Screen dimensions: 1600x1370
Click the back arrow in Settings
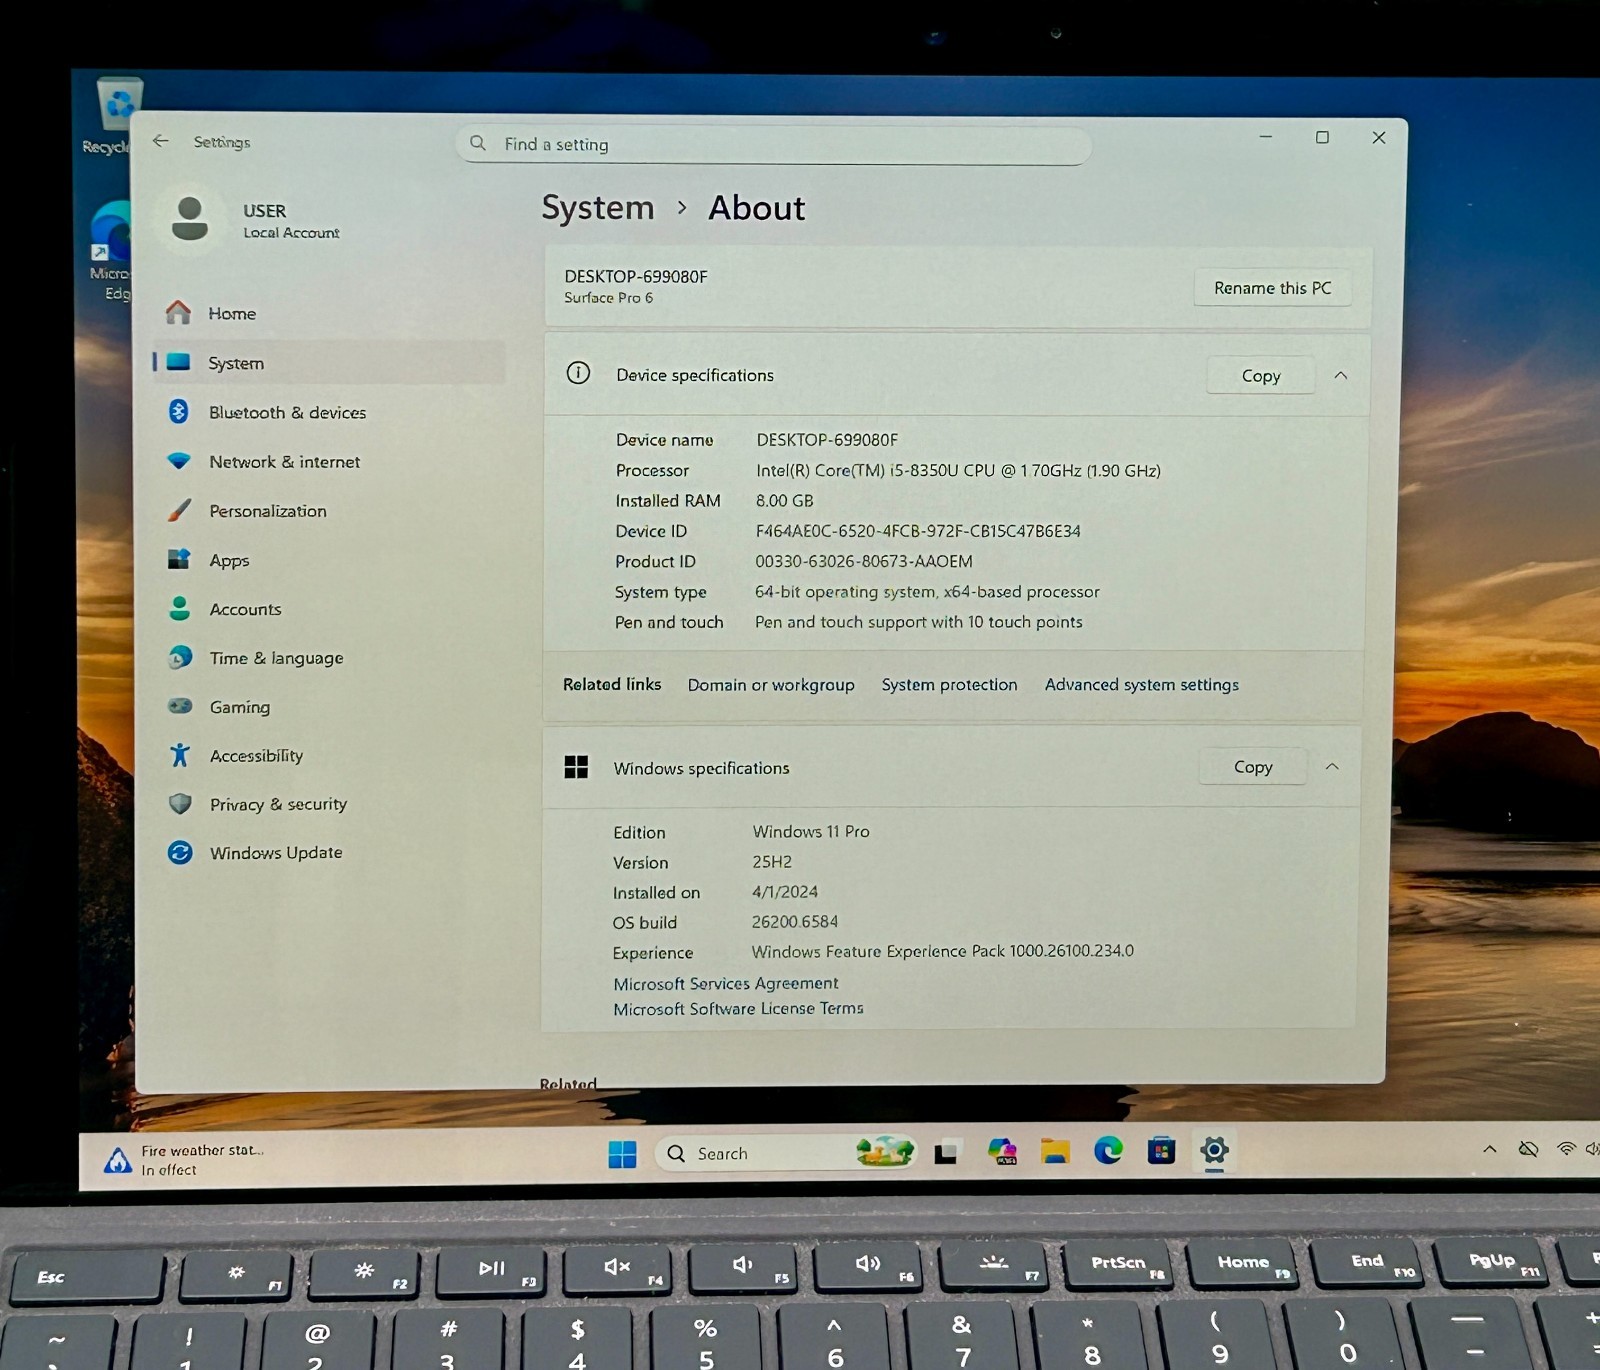click(161, 141)
